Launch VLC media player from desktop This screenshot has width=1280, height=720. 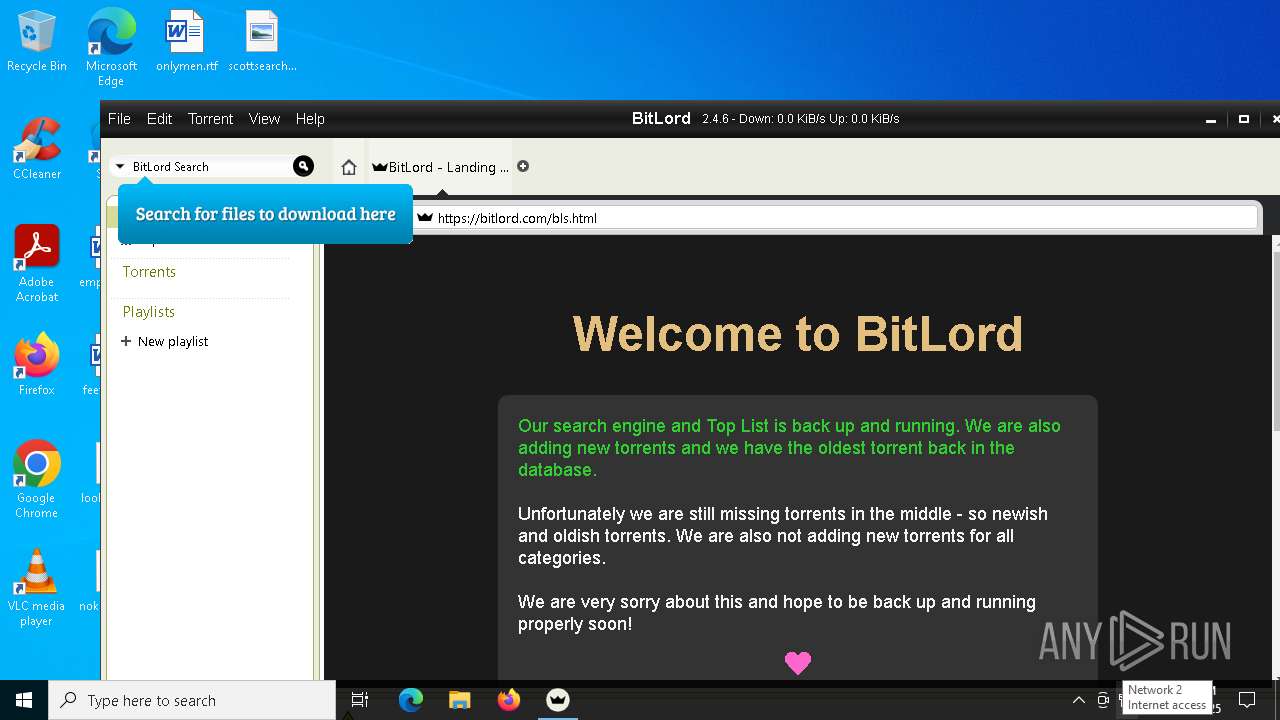point(37,588)
